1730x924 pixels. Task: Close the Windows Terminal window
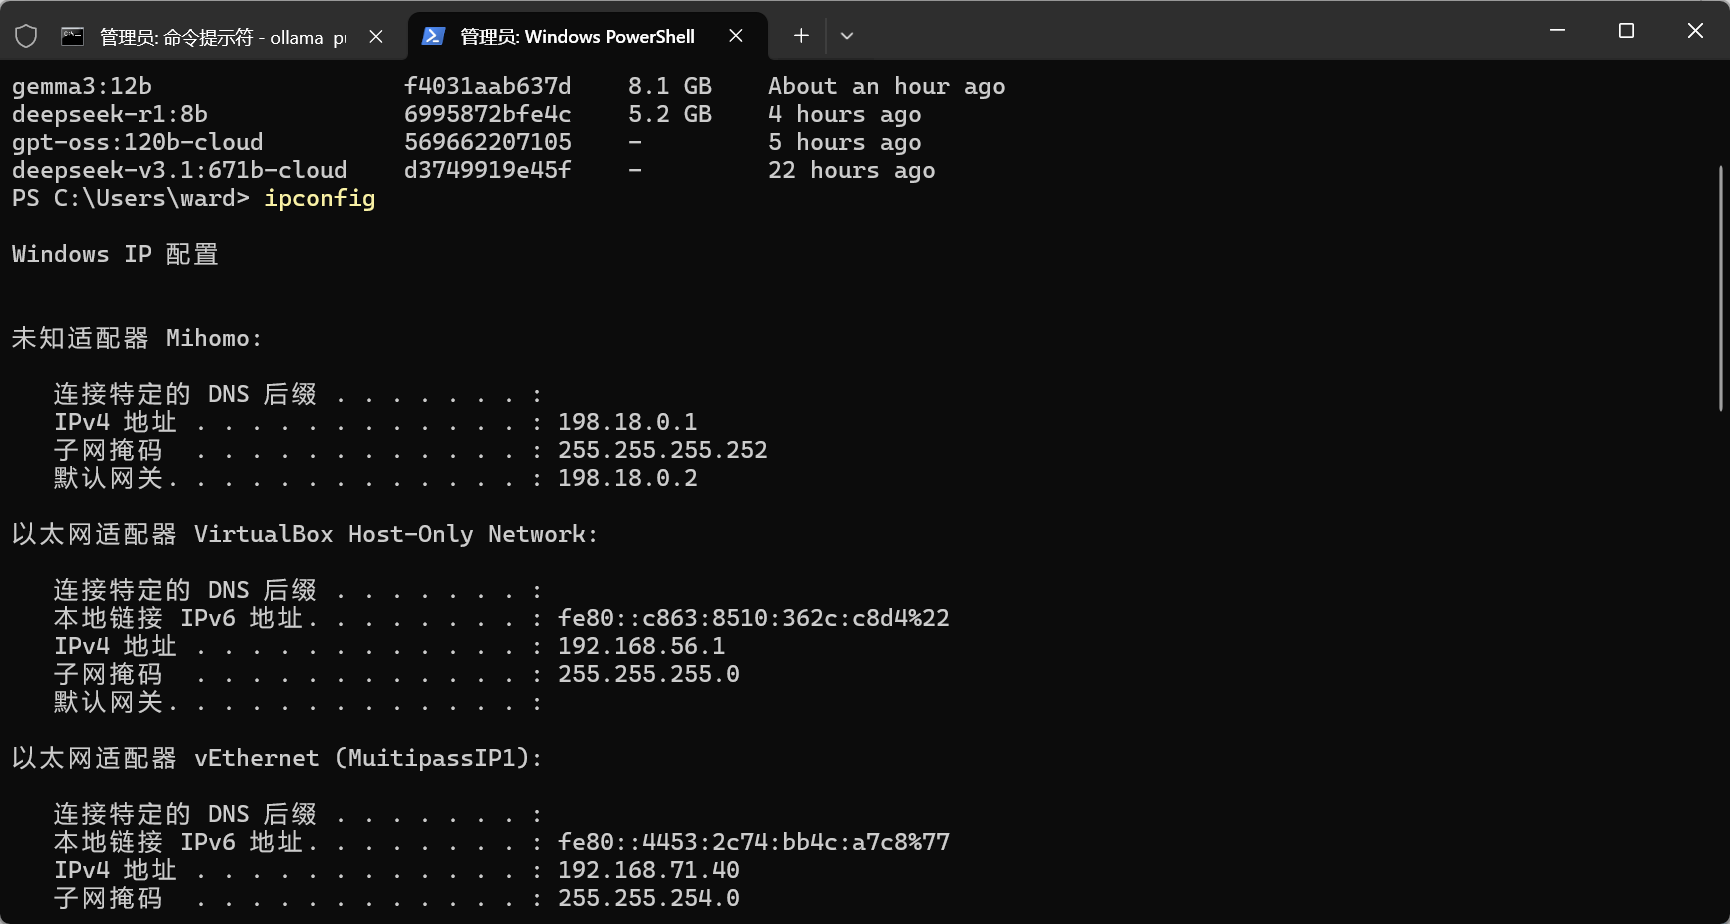[x=1695, y=31]
